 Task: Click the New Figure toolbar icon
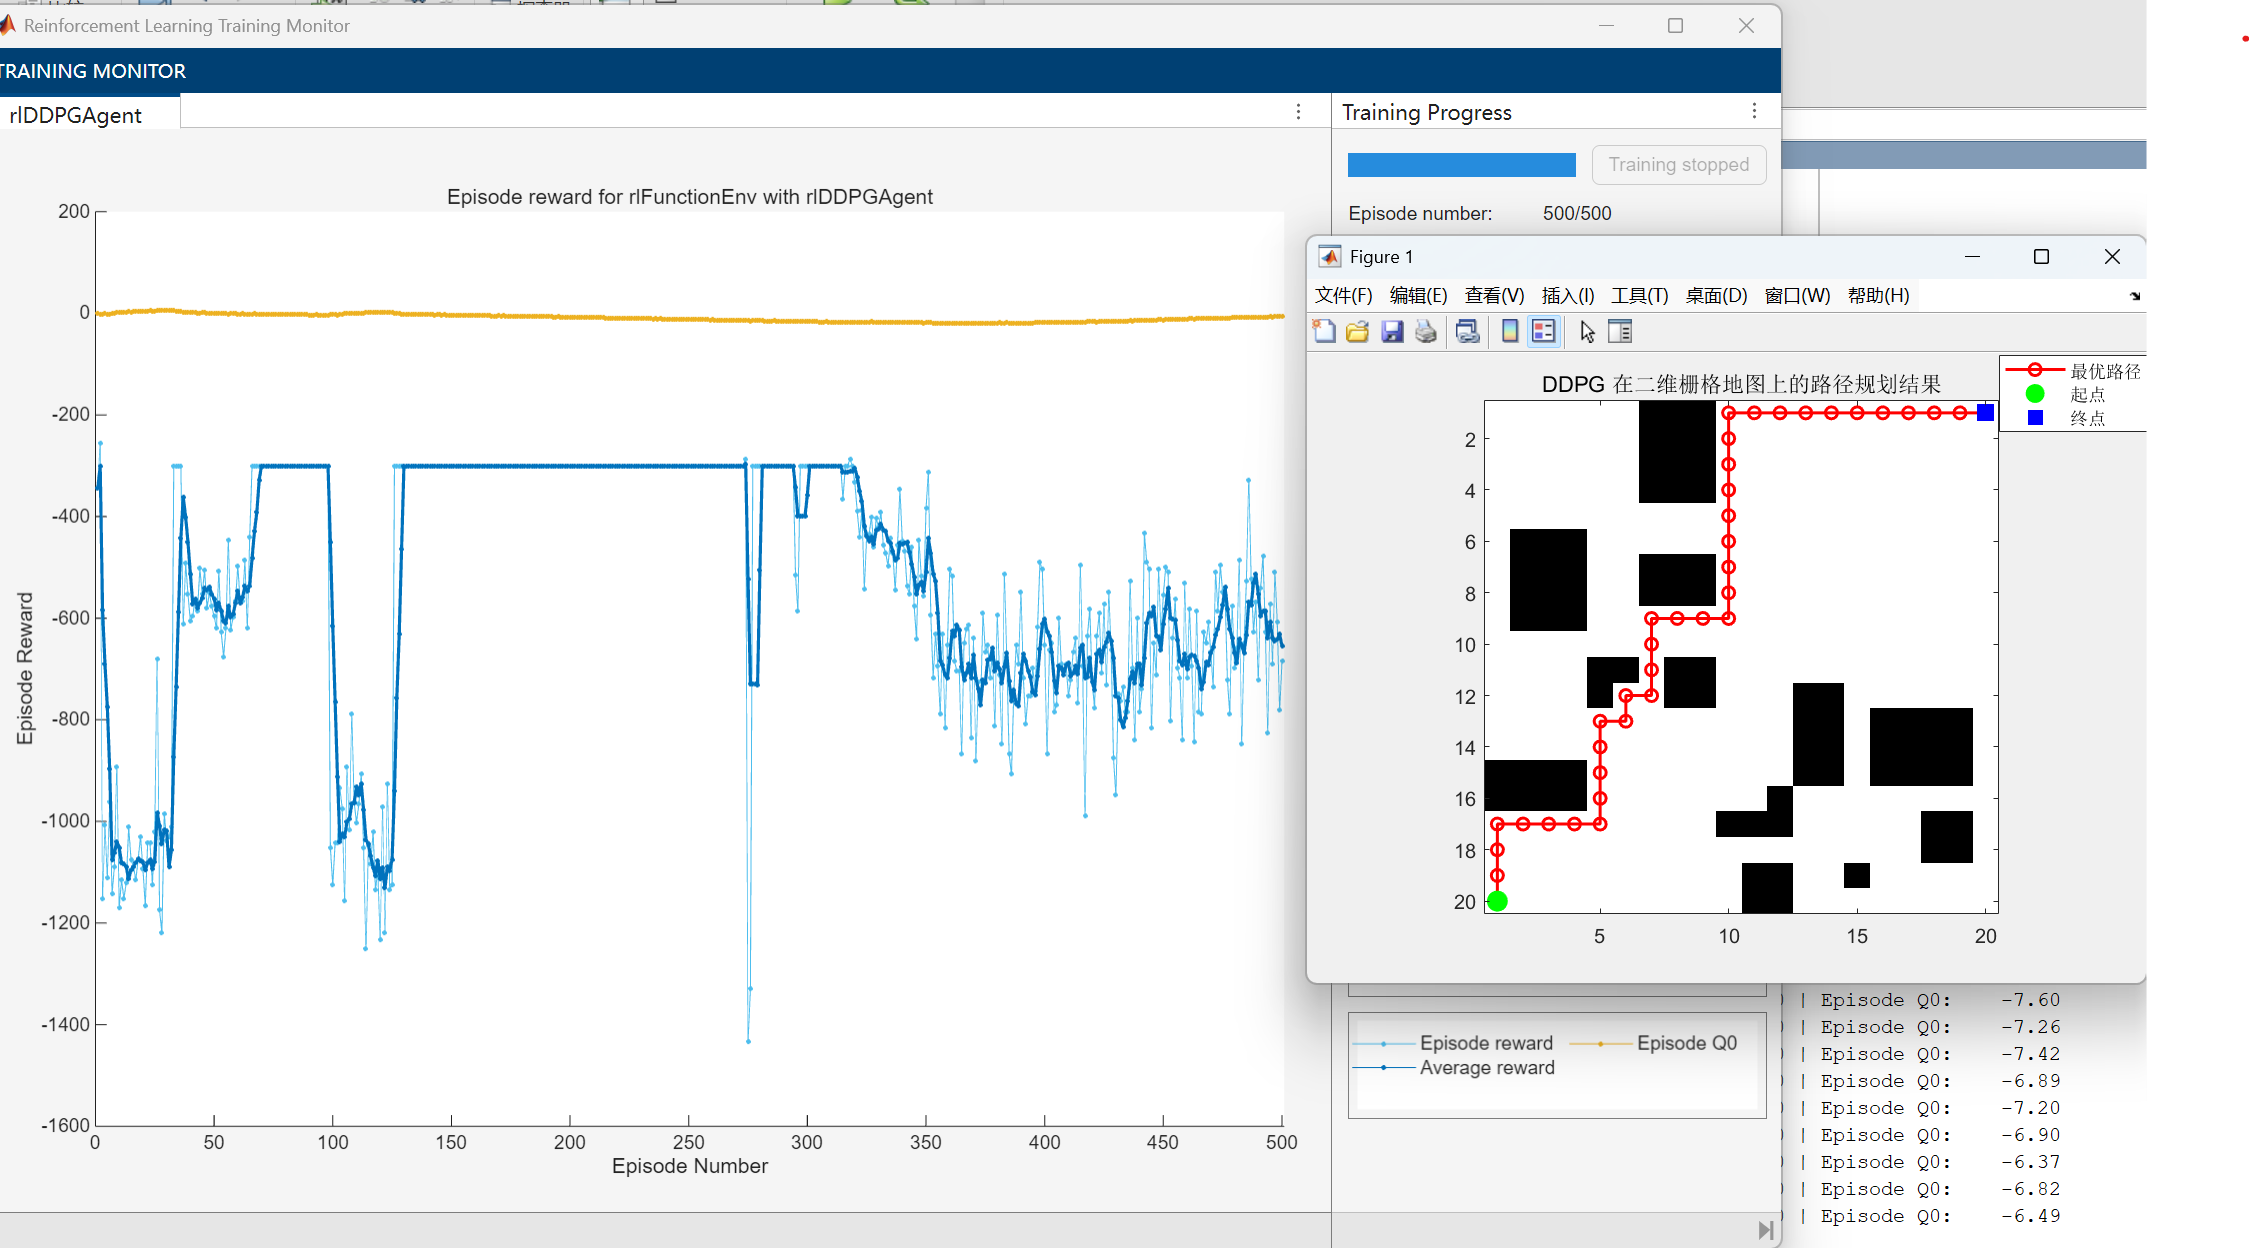tap(1324, 332)
